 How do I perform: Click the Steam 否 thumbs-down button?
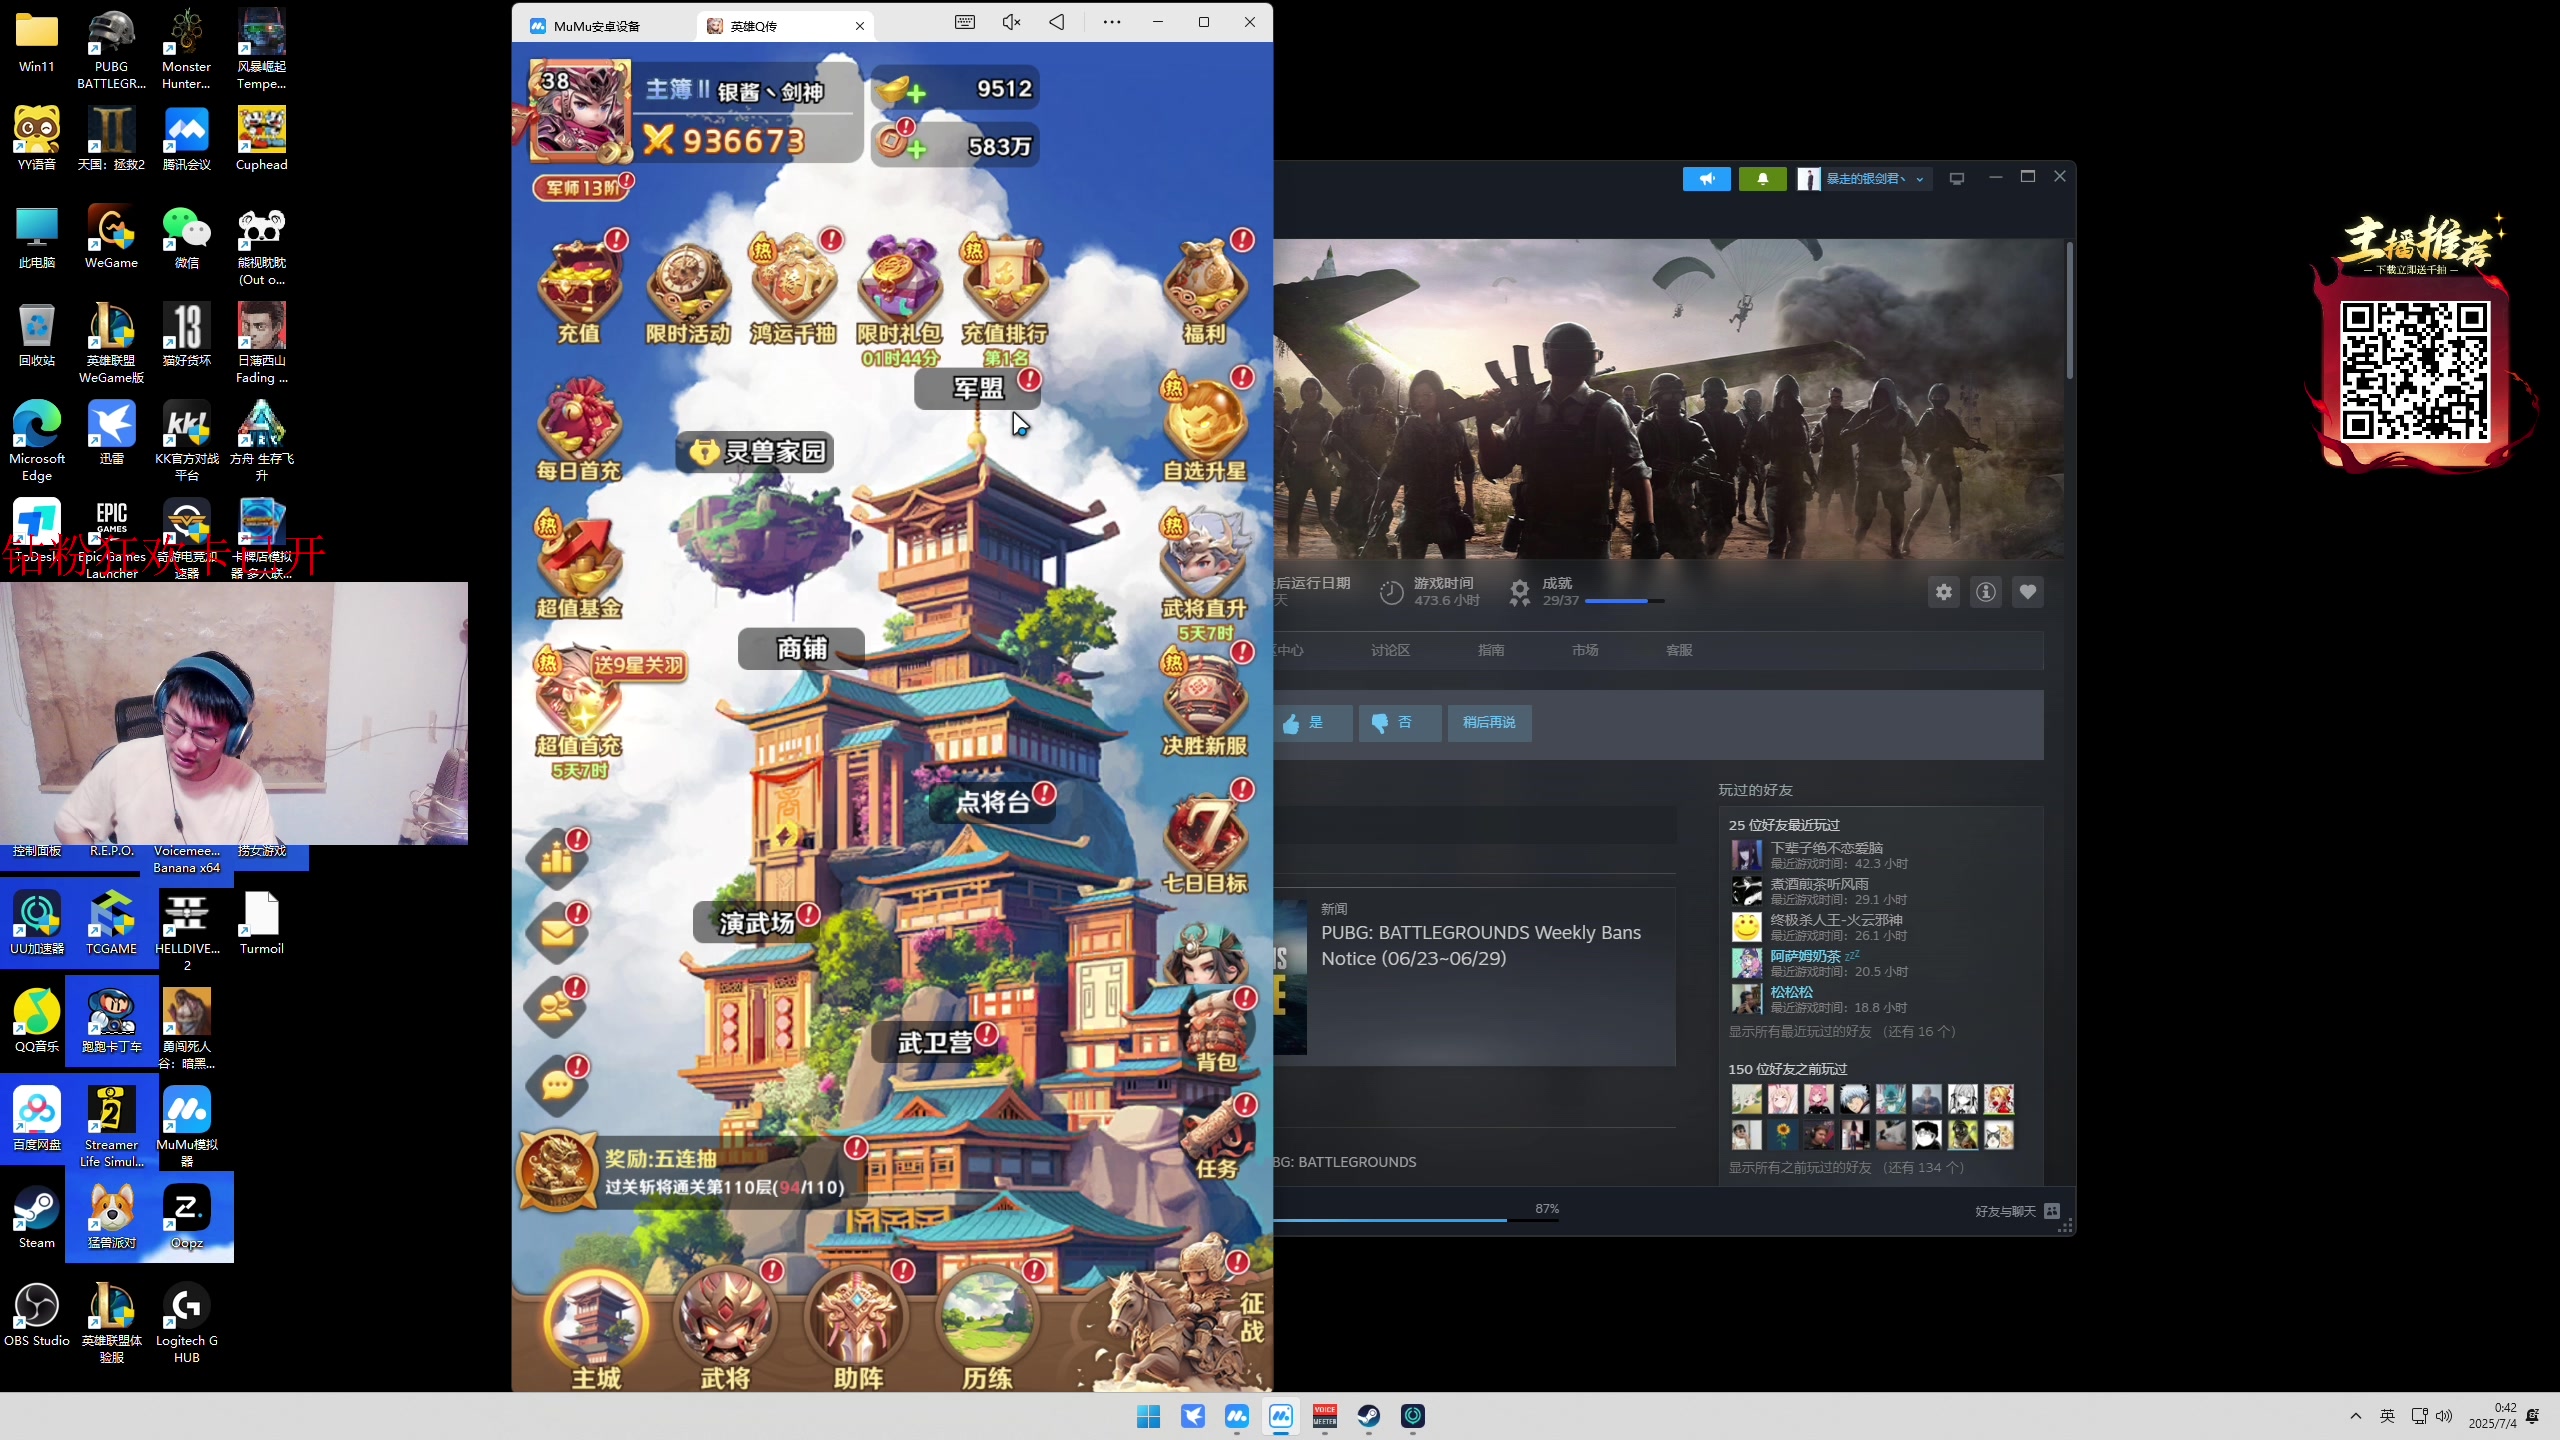click(1400, 723)
